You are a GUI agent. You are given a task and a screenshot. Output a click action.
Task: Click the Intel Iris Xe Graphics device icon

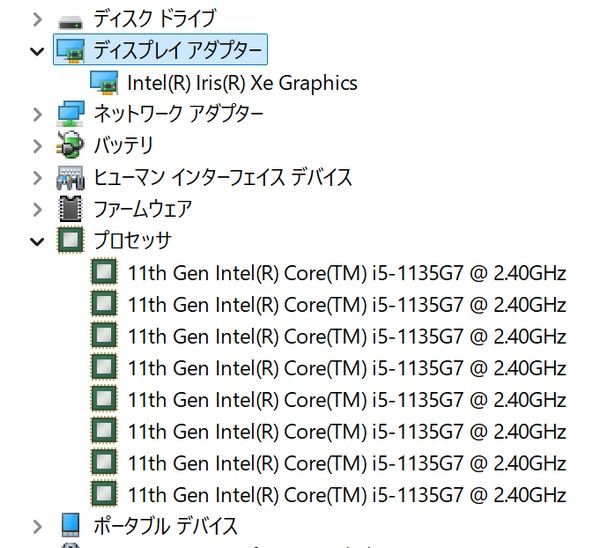click(103, 82)
